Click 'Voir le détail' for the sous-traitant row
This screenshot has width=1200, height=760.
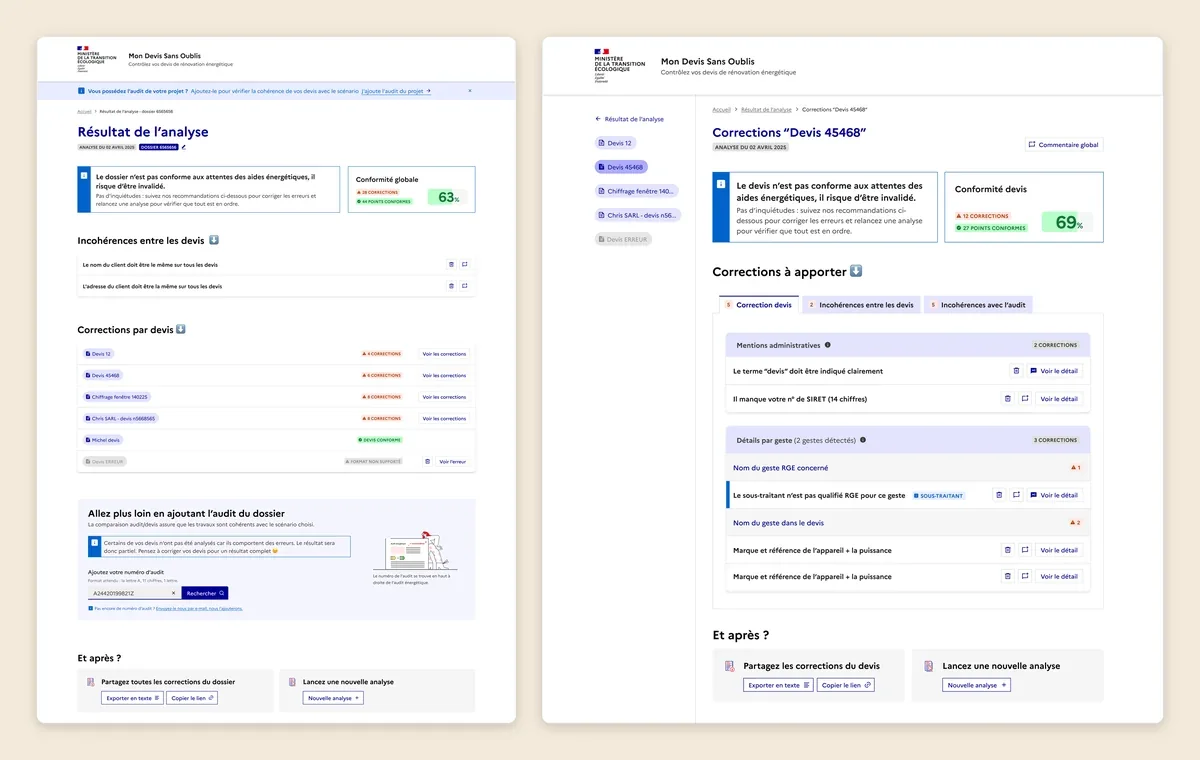(x=1054, y=495)
